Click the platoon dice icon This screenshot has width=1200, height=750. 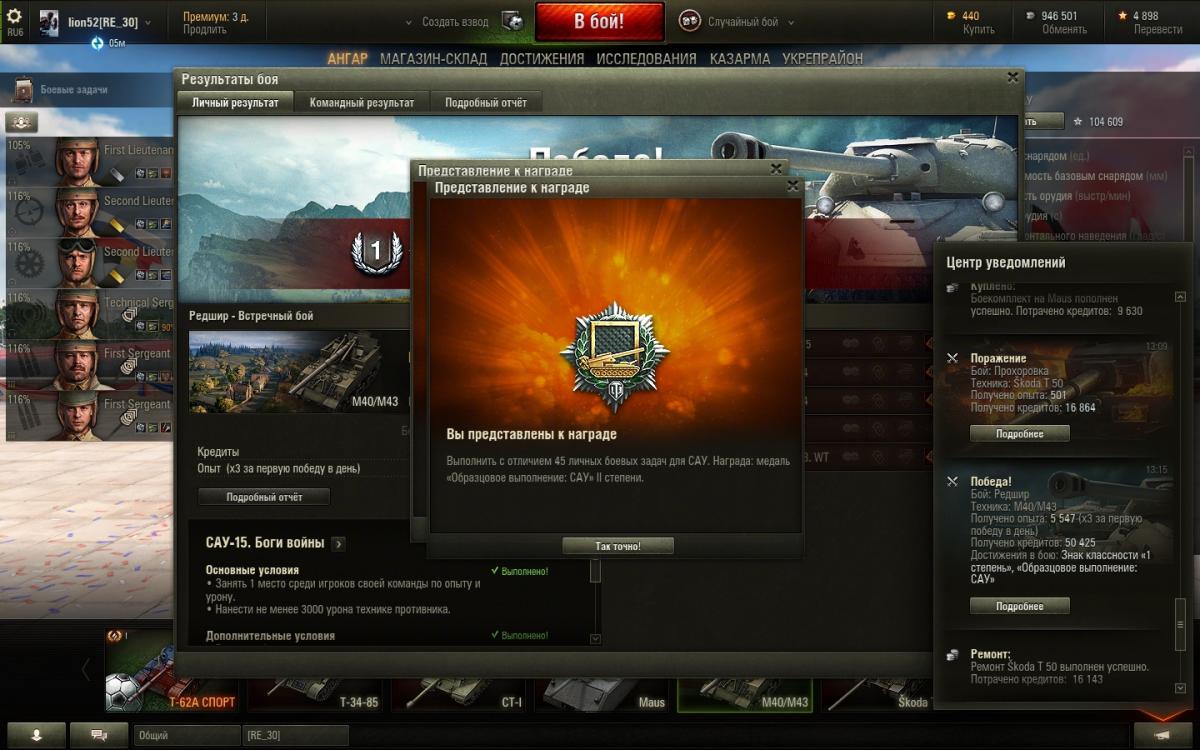click(x=512, y=21)
